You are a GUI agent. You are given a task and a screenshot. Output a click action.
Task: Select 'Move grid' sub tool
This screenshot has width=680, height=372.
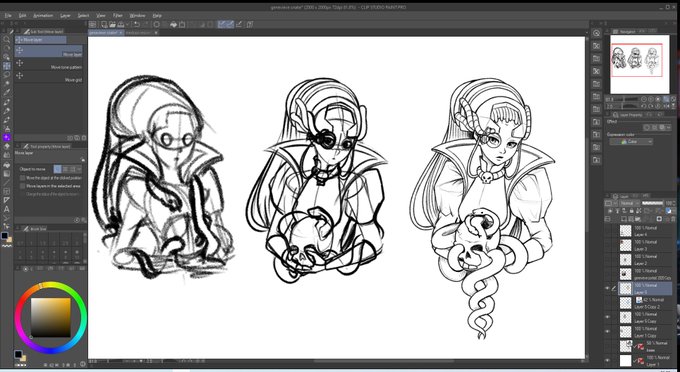(48, 77)
